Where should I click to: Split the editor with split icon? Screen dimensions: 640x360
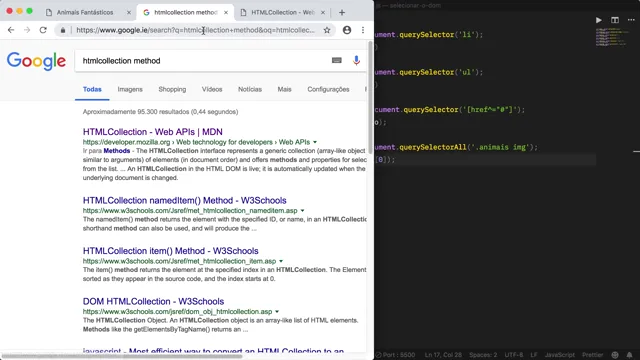615,20
